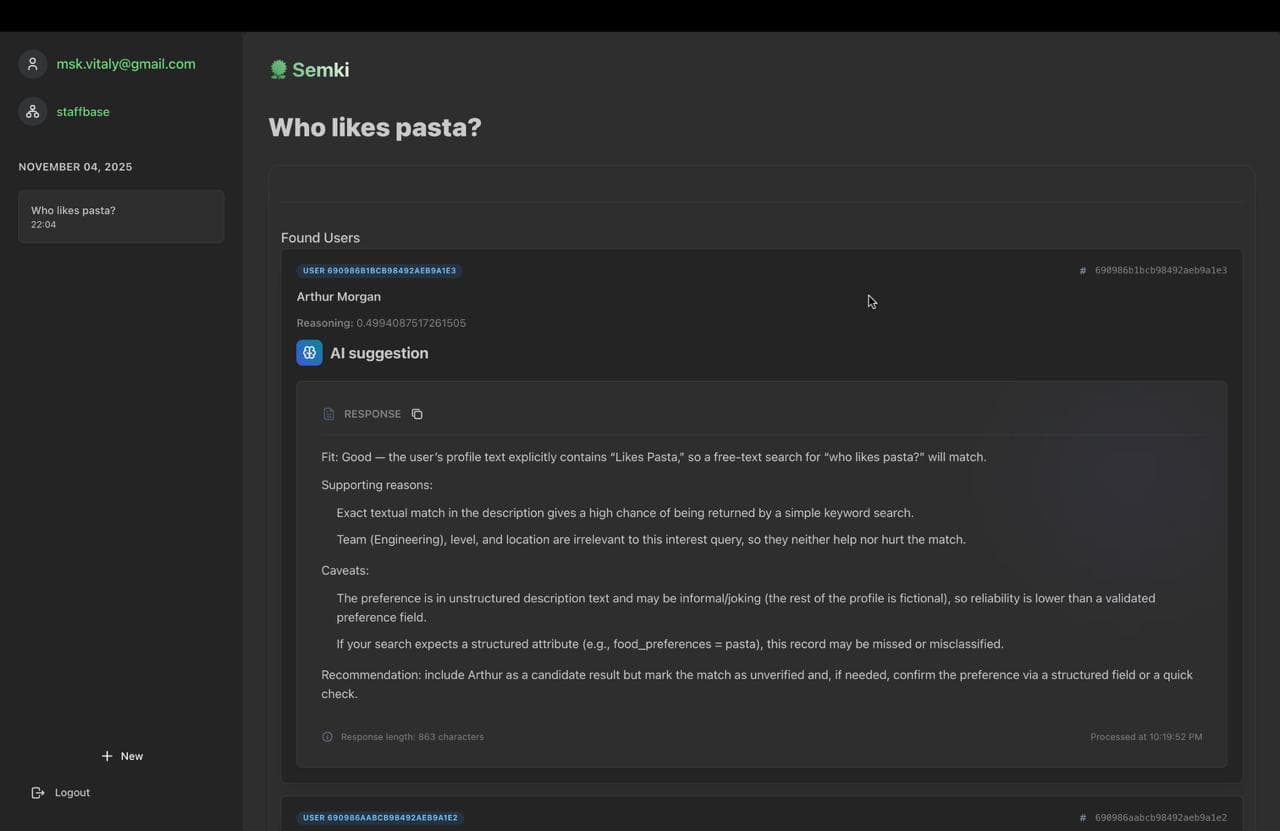Open the 'Who likes pasta?' history entry
1280x831 pixels.
[x=121, y=216]
